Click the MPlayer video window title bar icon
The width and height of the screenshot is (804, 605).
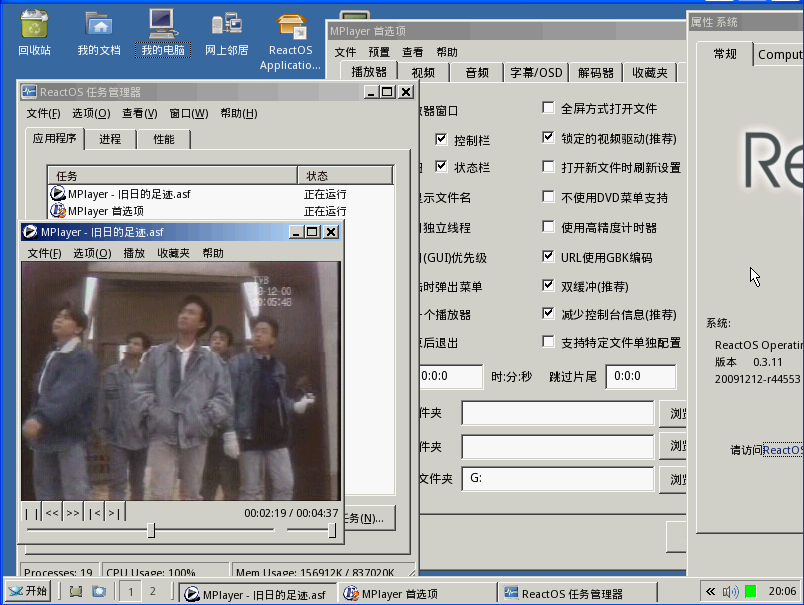point(30,232)
